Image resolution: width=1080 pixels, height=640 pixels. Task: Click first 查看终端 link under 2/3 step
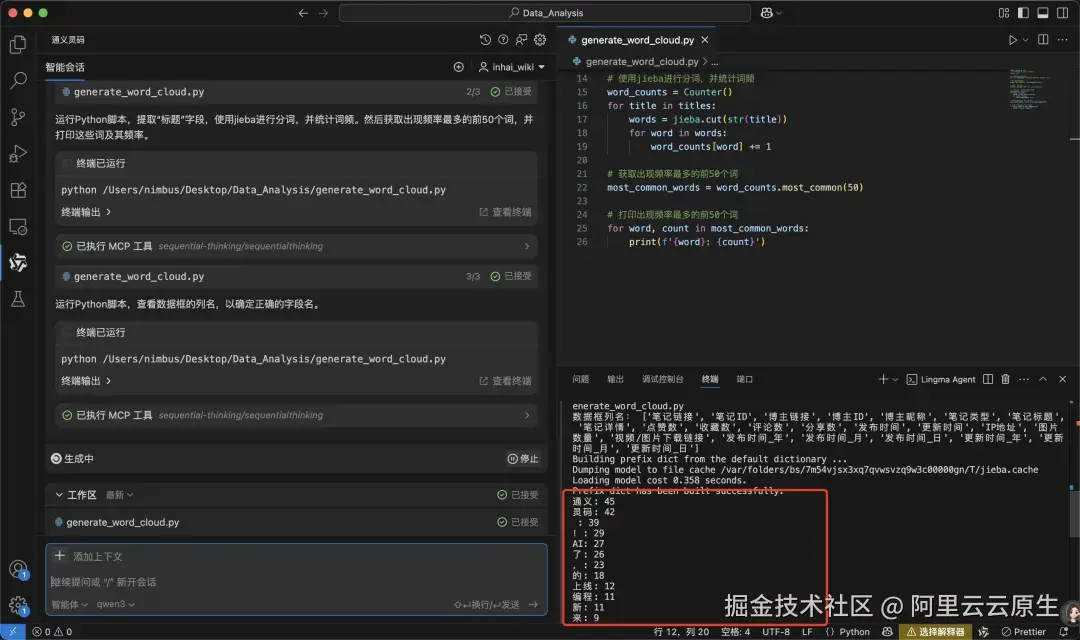506,212
